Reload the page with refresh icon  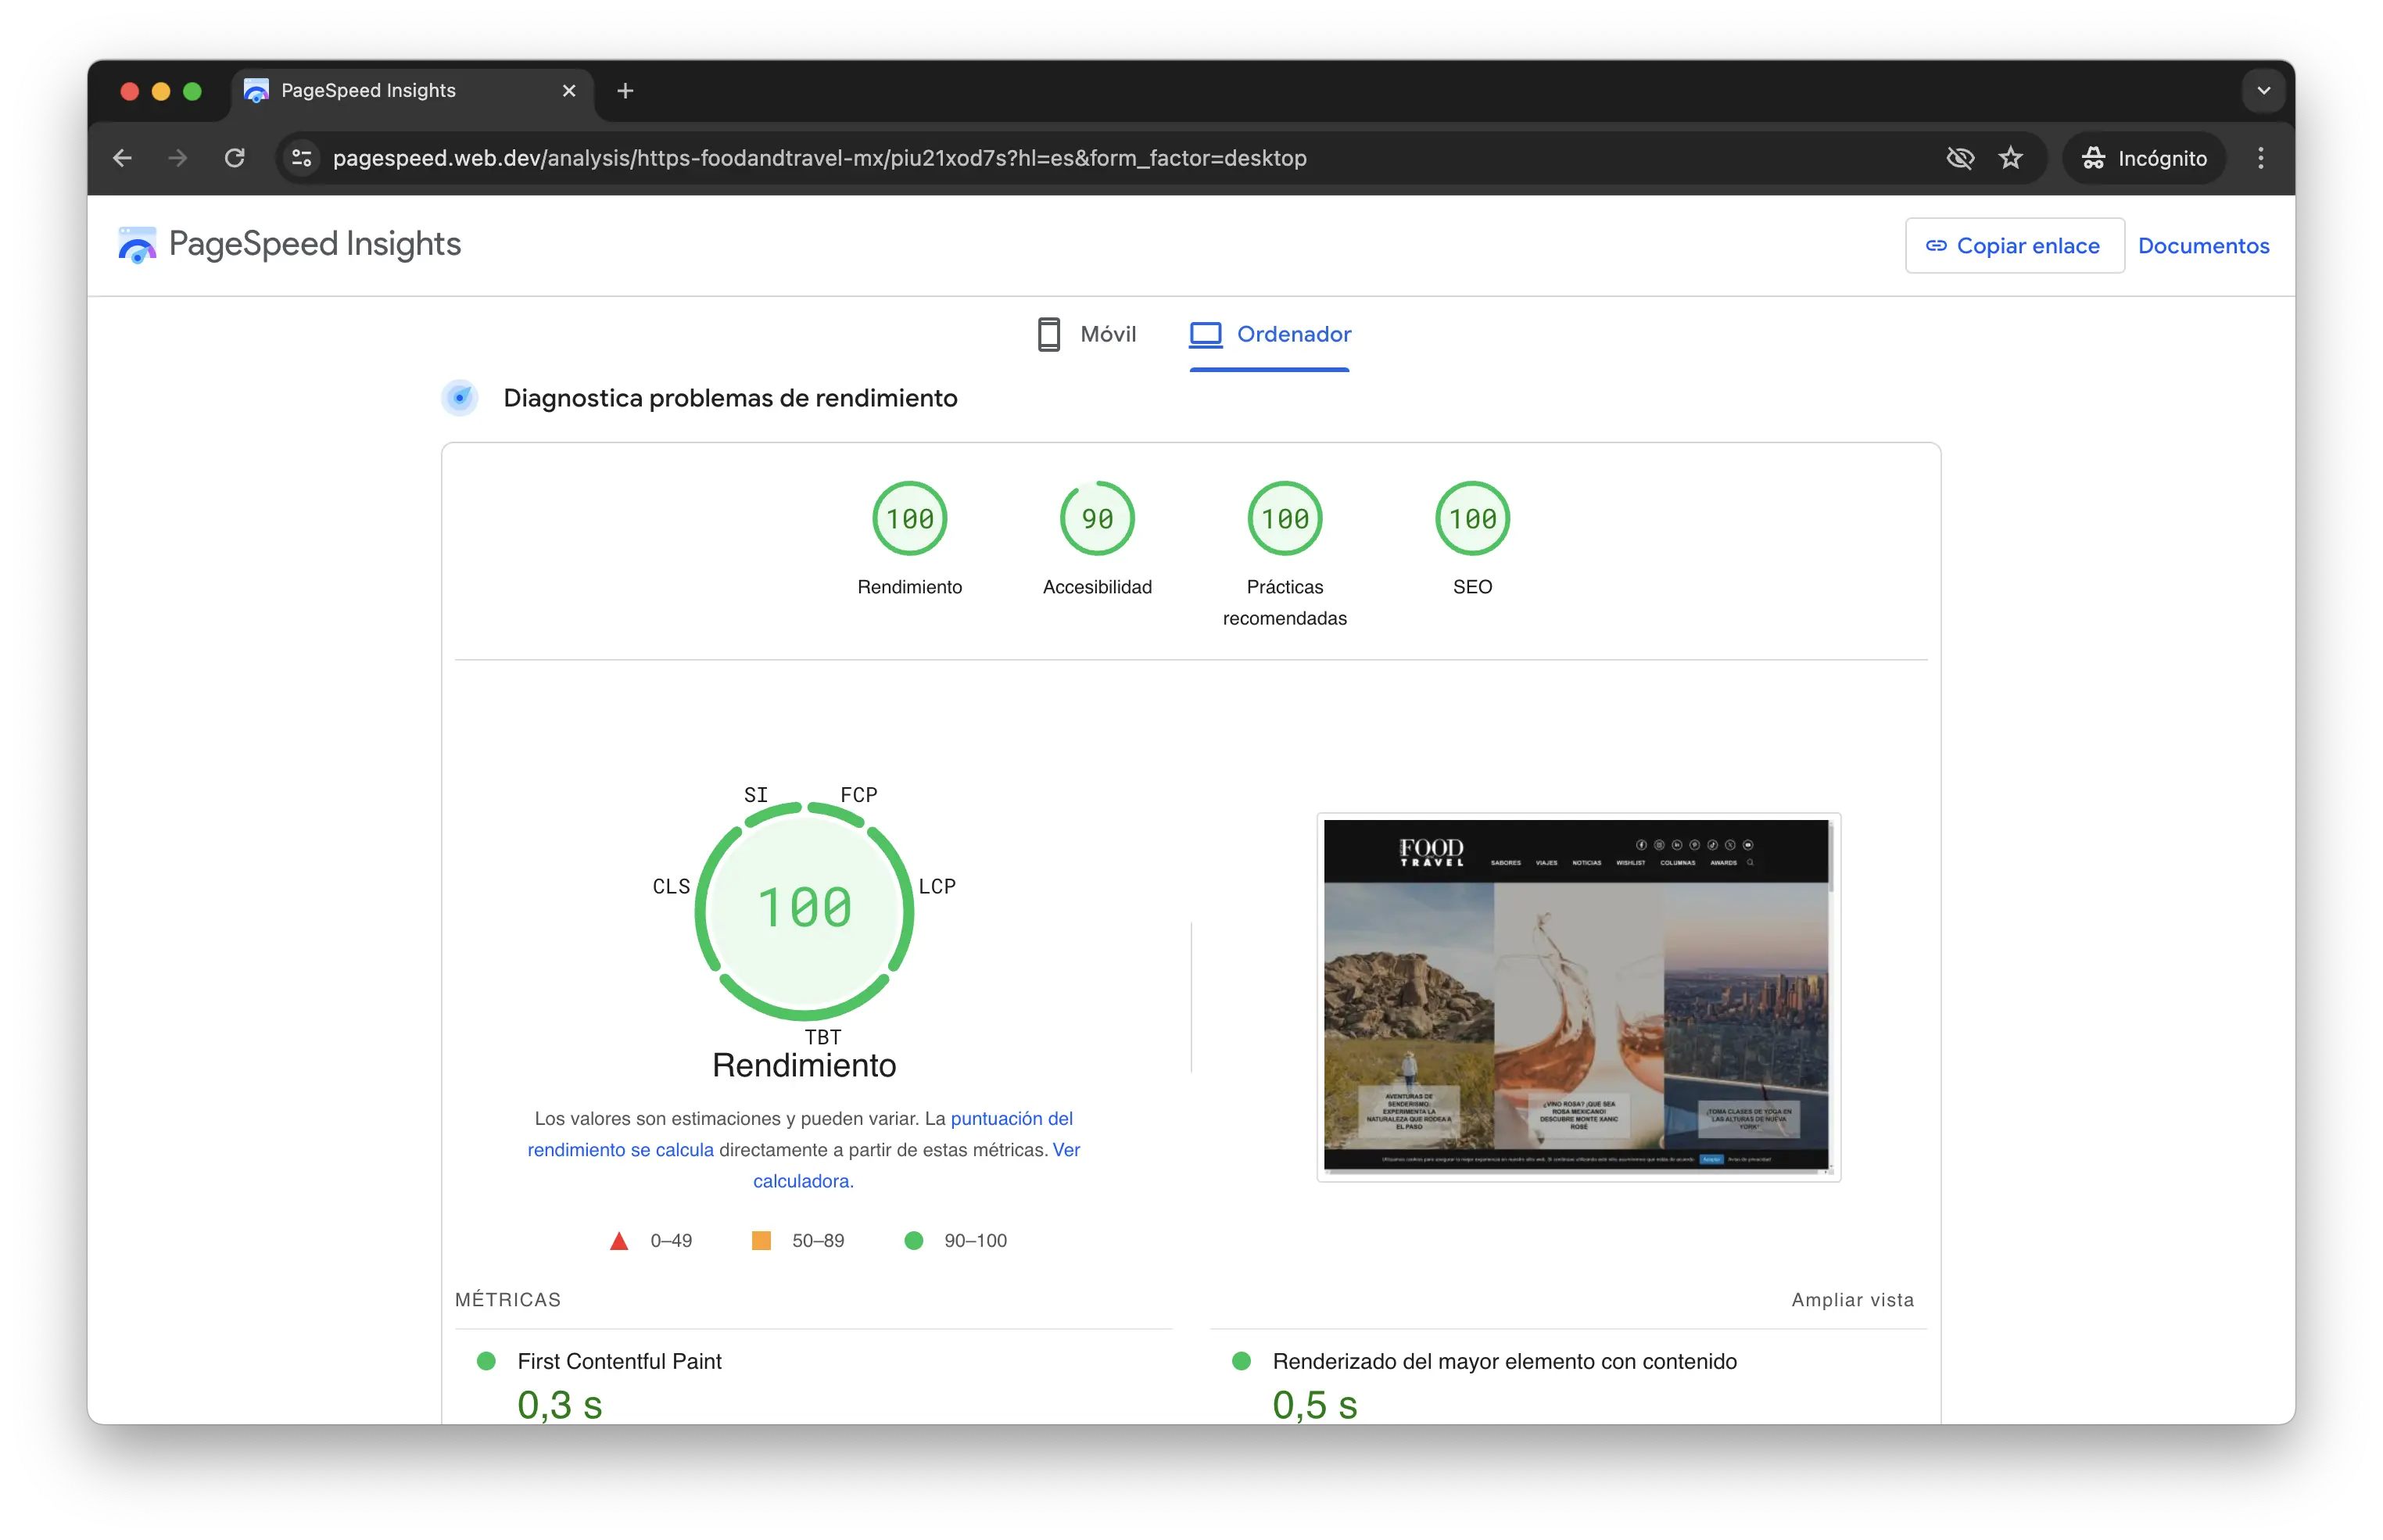click(235, 158)
